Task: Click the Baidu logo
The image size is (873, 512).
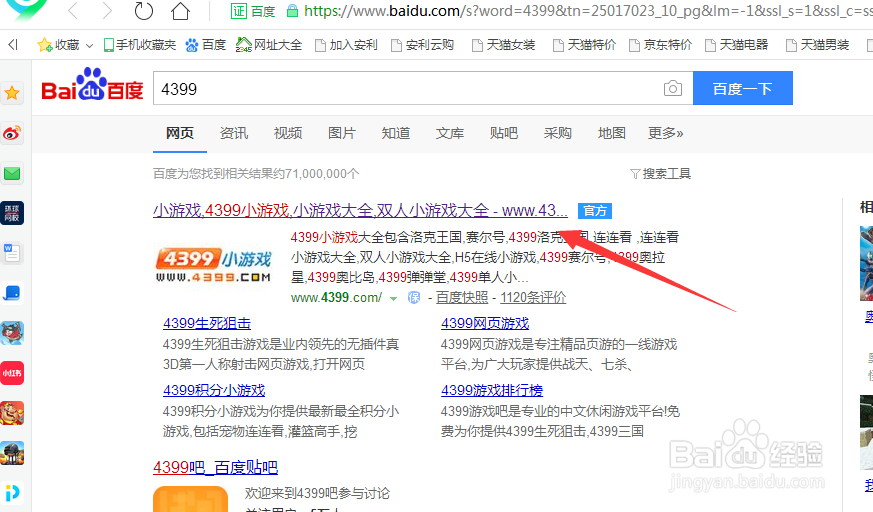Action: tap(92, 85)
